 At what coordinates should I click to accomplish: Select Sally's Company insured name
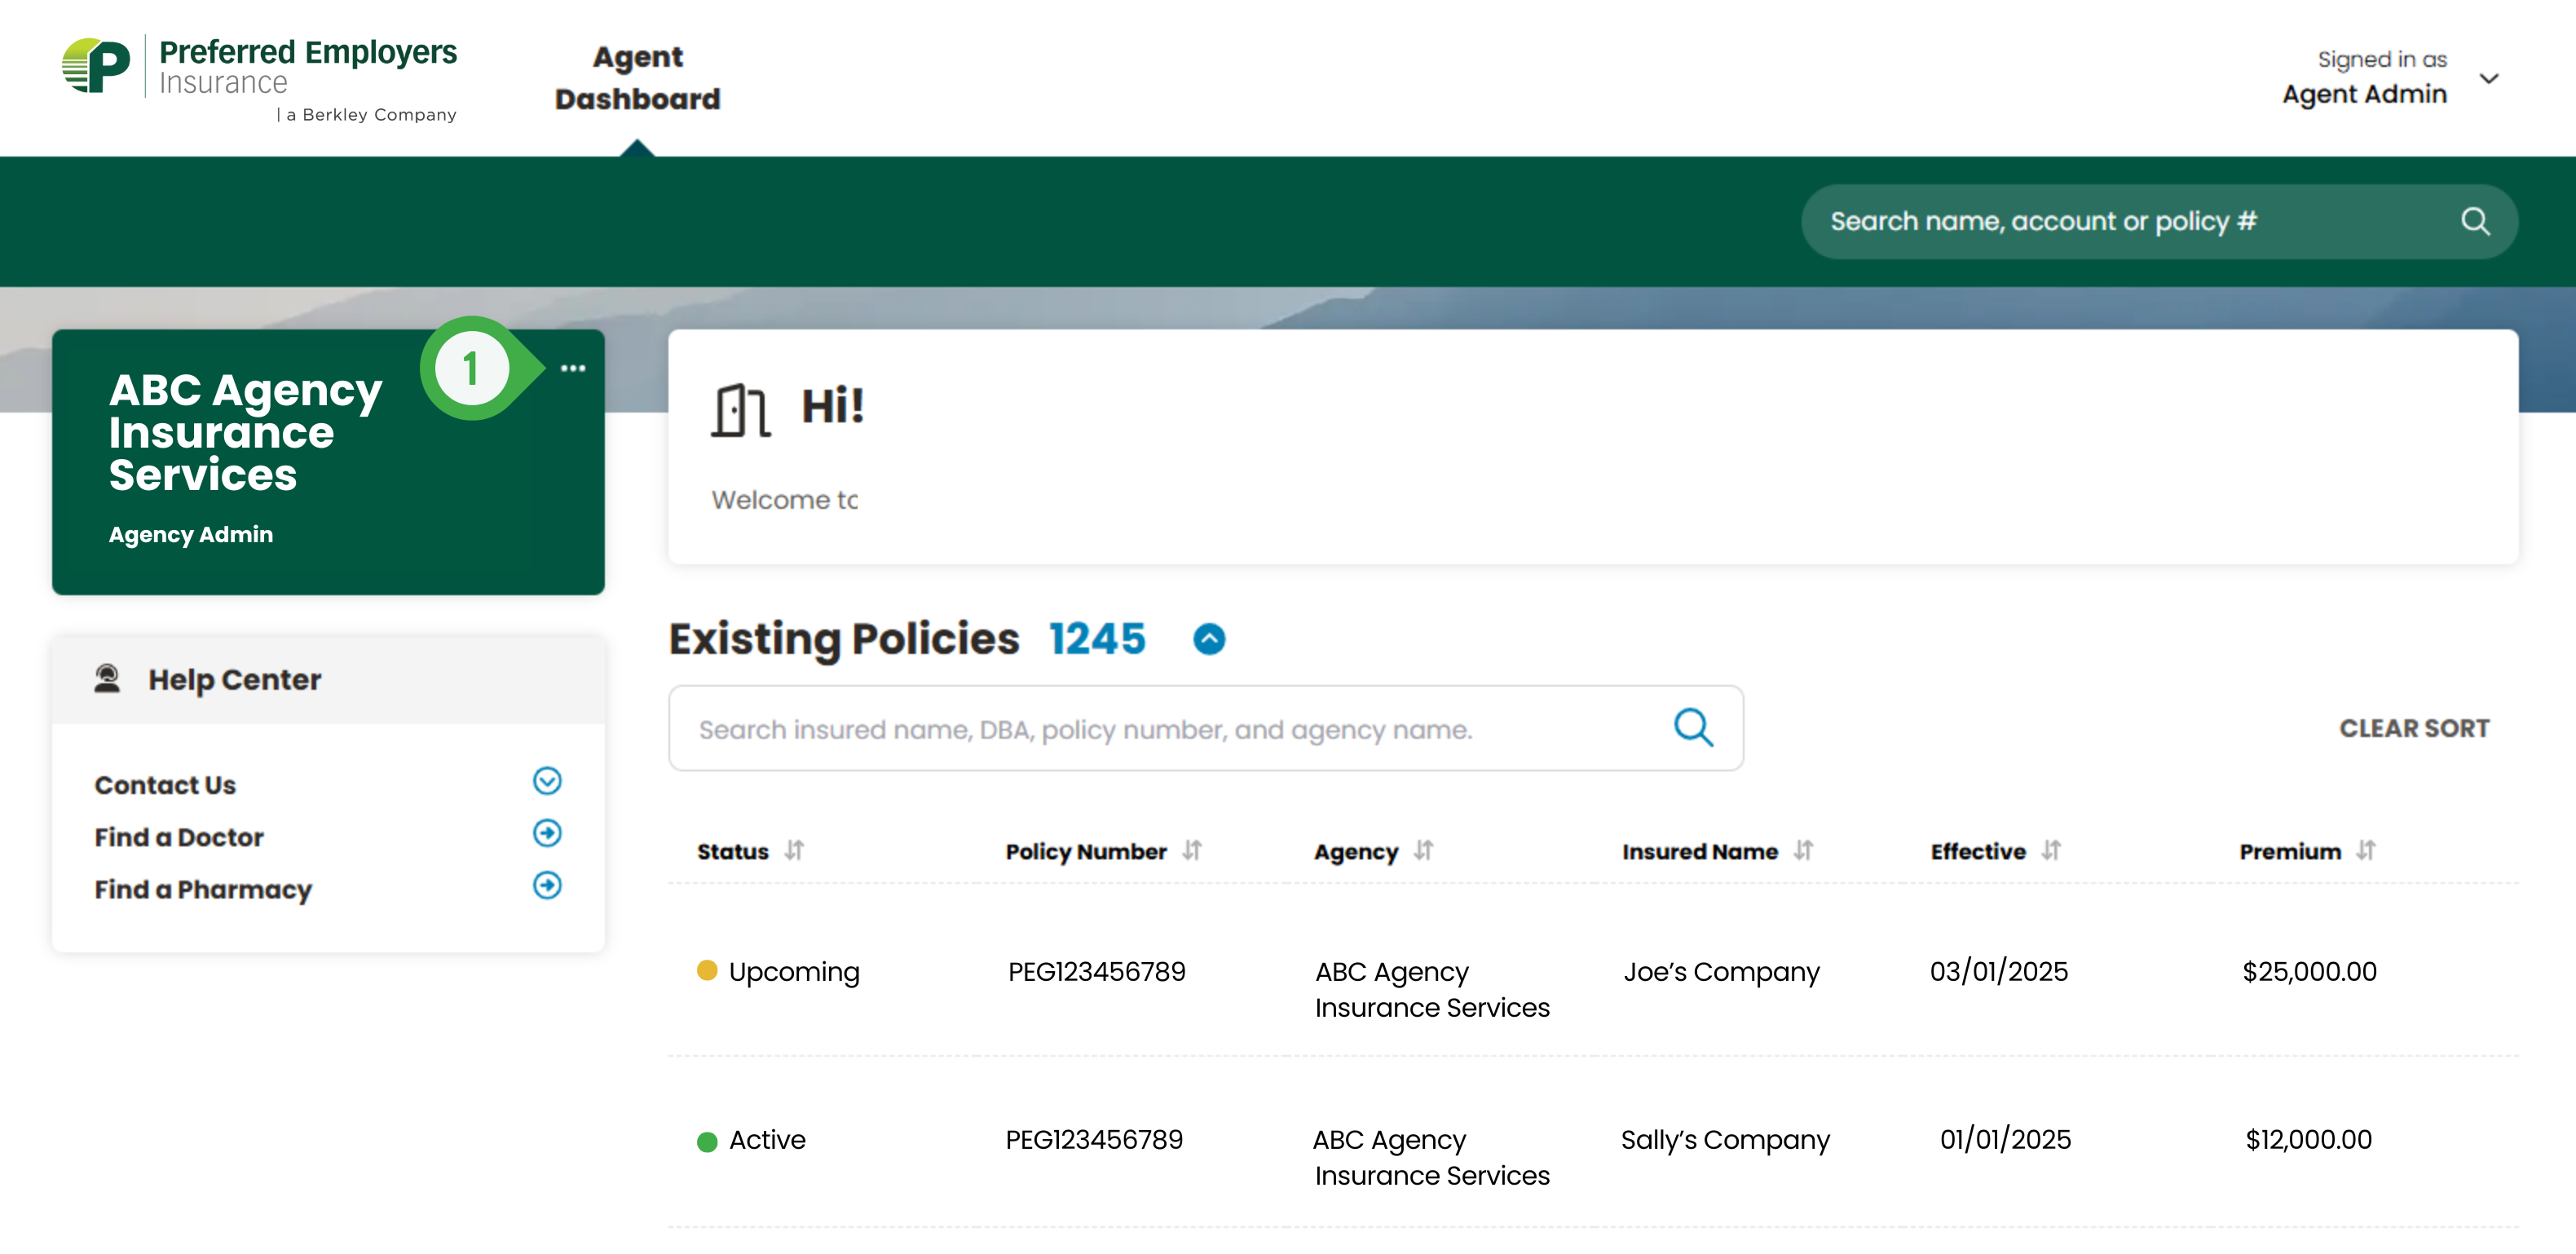click(1725, 1140)
